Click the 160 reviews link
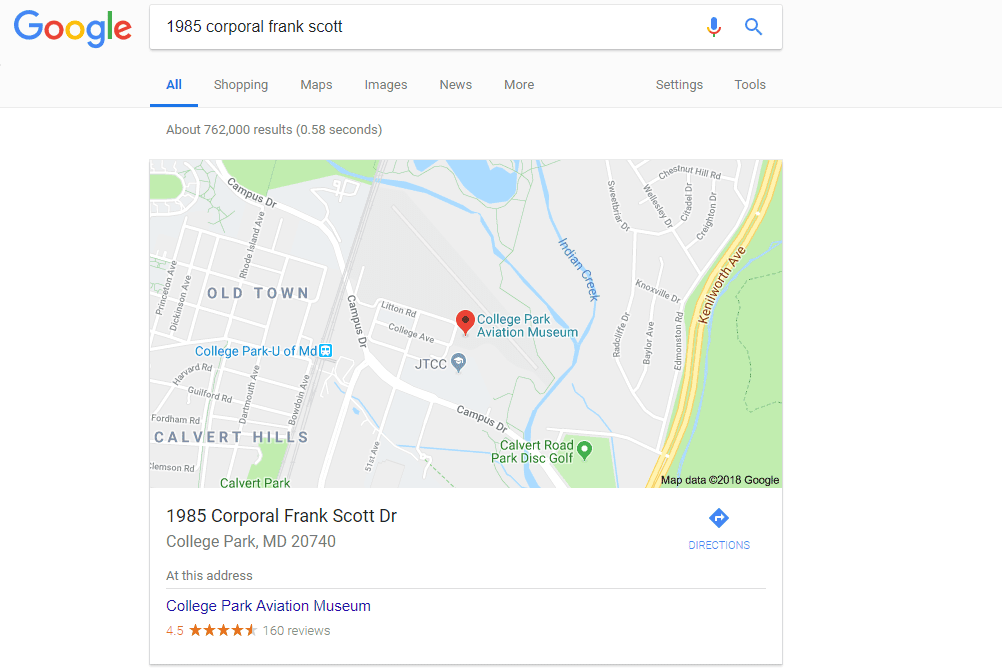This screenshot has width=1002, height=668. tap(297, 631)
